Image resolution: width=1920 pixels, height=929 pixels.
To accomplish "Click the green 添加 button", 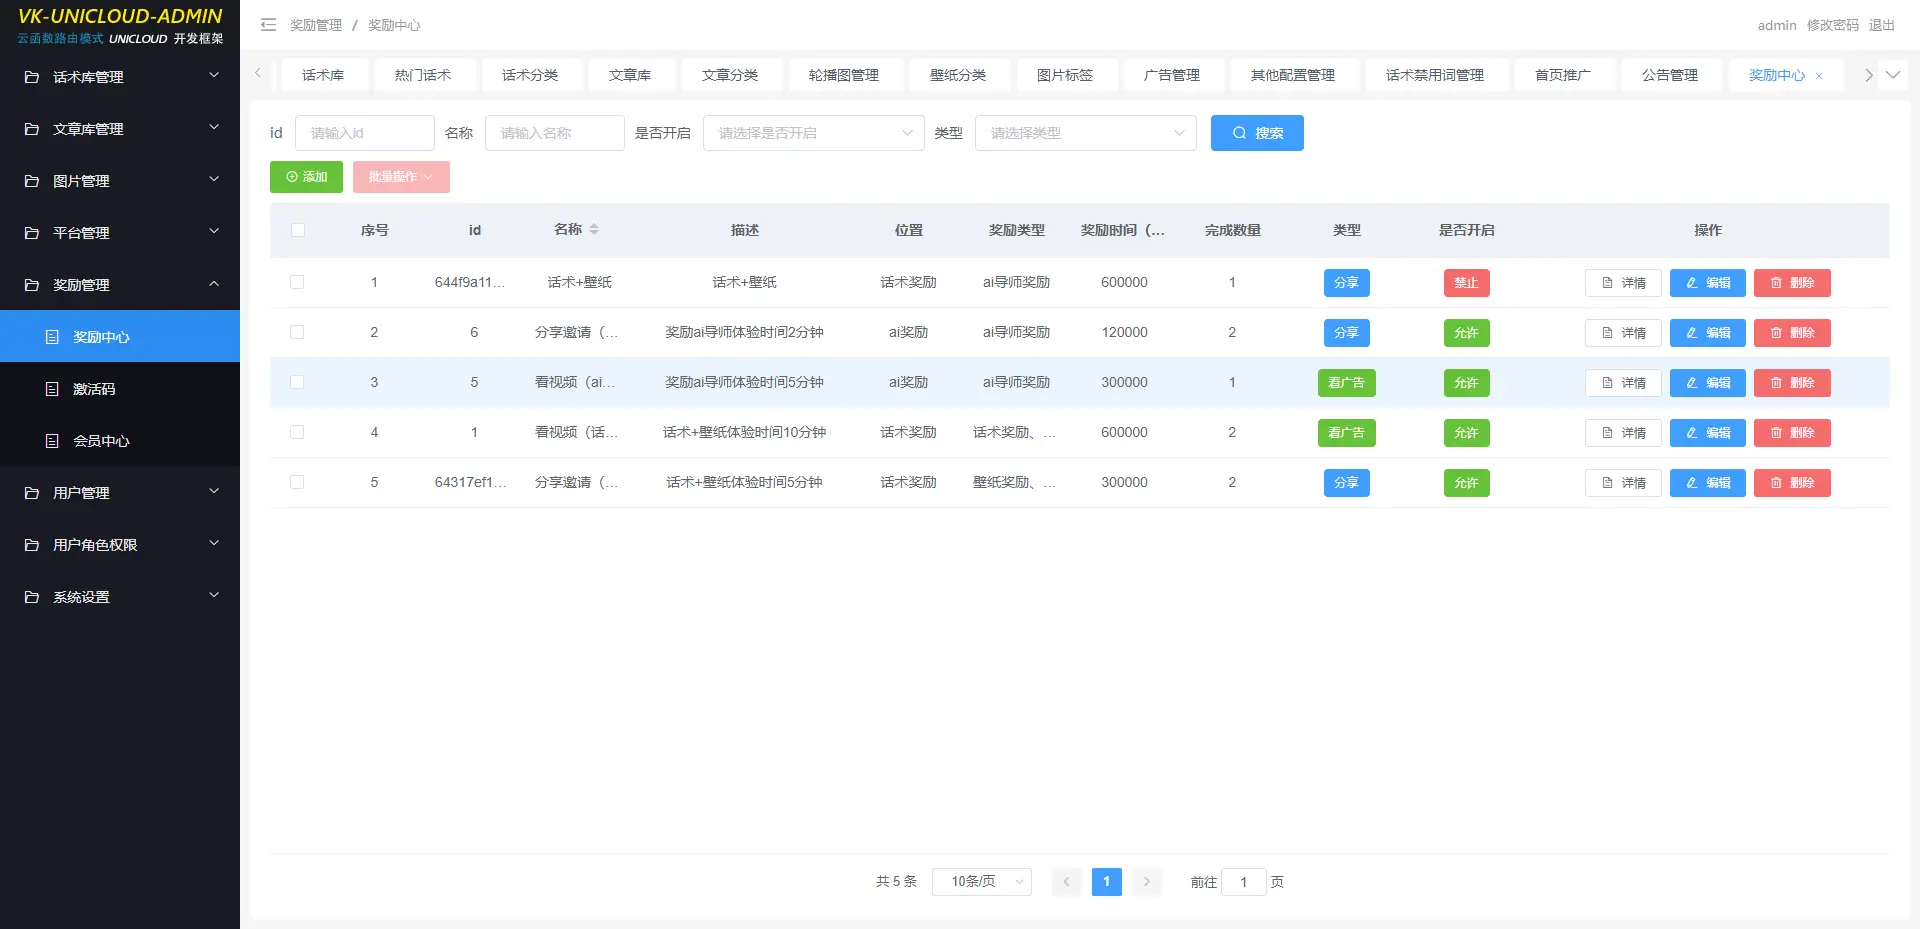I will (306, 177).
